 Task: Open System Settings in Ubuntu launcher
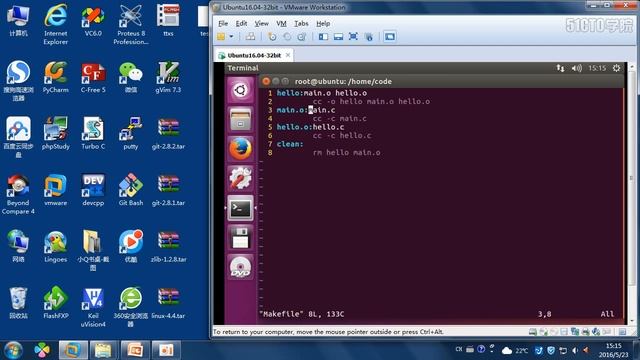click(x=240, y=178)
